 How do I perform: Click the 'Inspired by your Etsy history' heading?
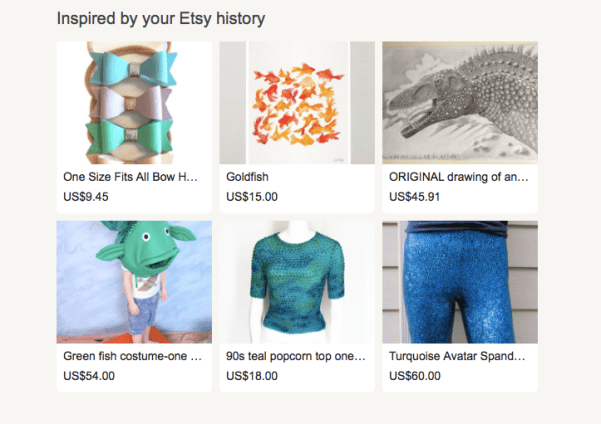click(161, 19)
